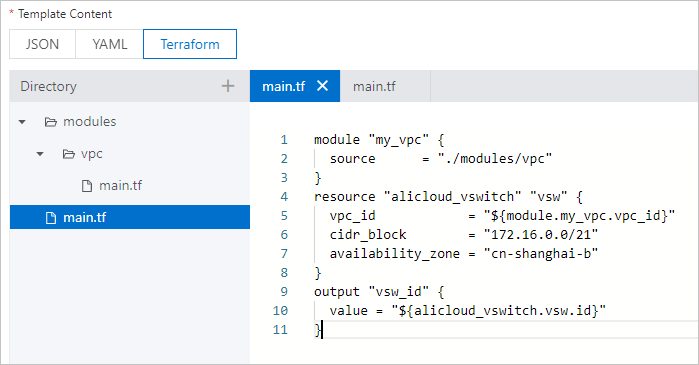Select the Terraform format tab
Screen dimensions: 699x365
point(190,44)
